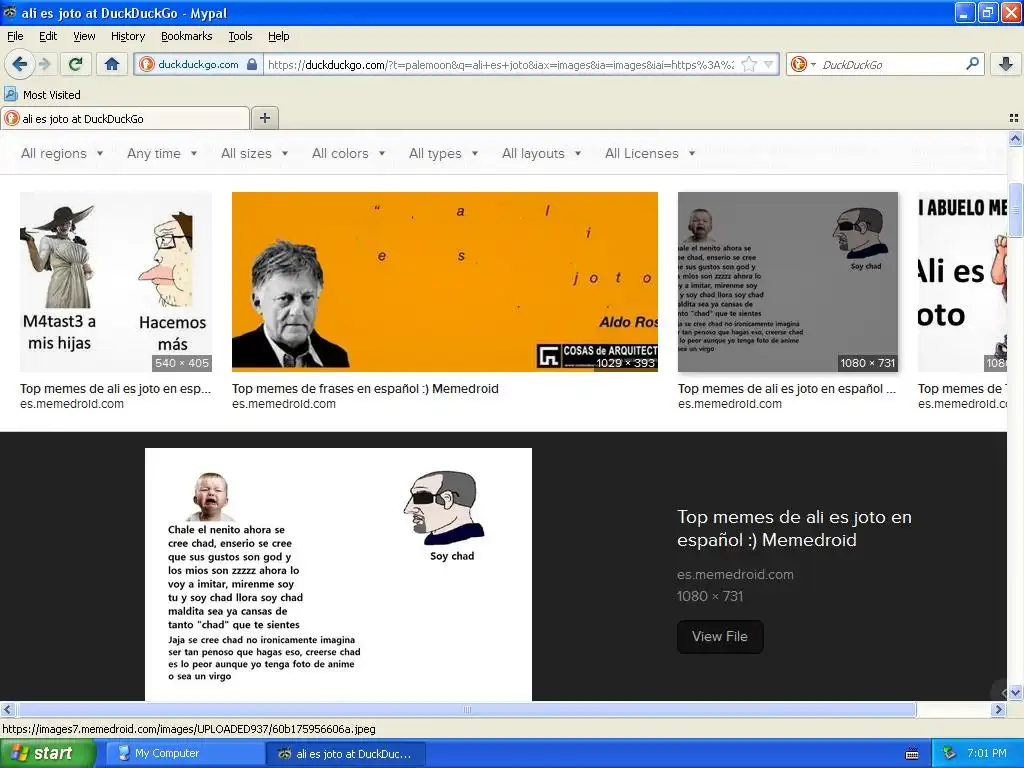The image size is (1024, 768).
Task: Go back with the Back arrow button
Action: [20, 64]
